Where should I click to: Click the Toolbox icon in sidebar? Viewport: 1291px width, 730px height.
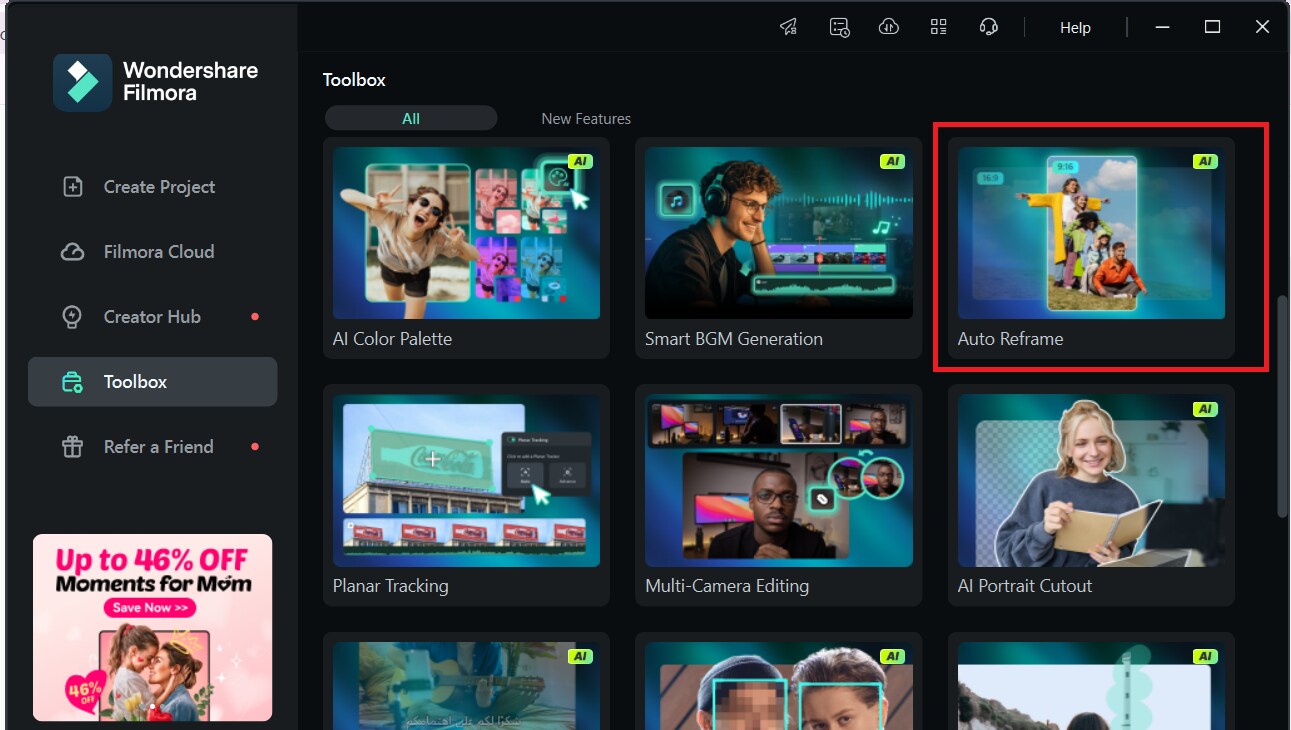pos(72,382)
